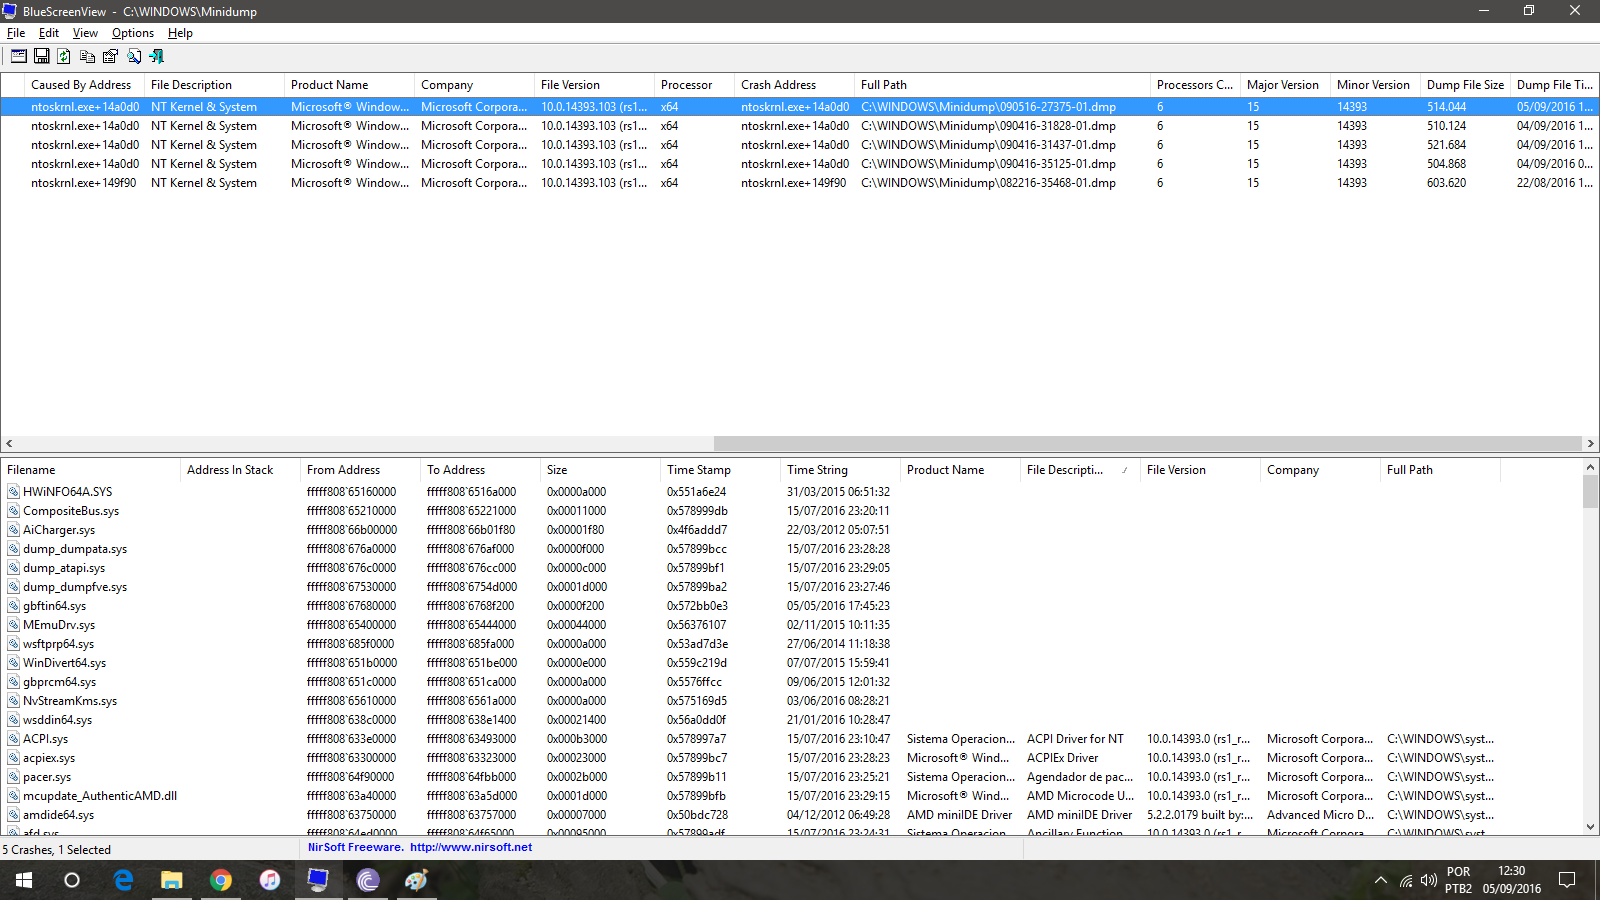
Task: Sort driver list by Filename column header
Action: [x=90, y=470]
